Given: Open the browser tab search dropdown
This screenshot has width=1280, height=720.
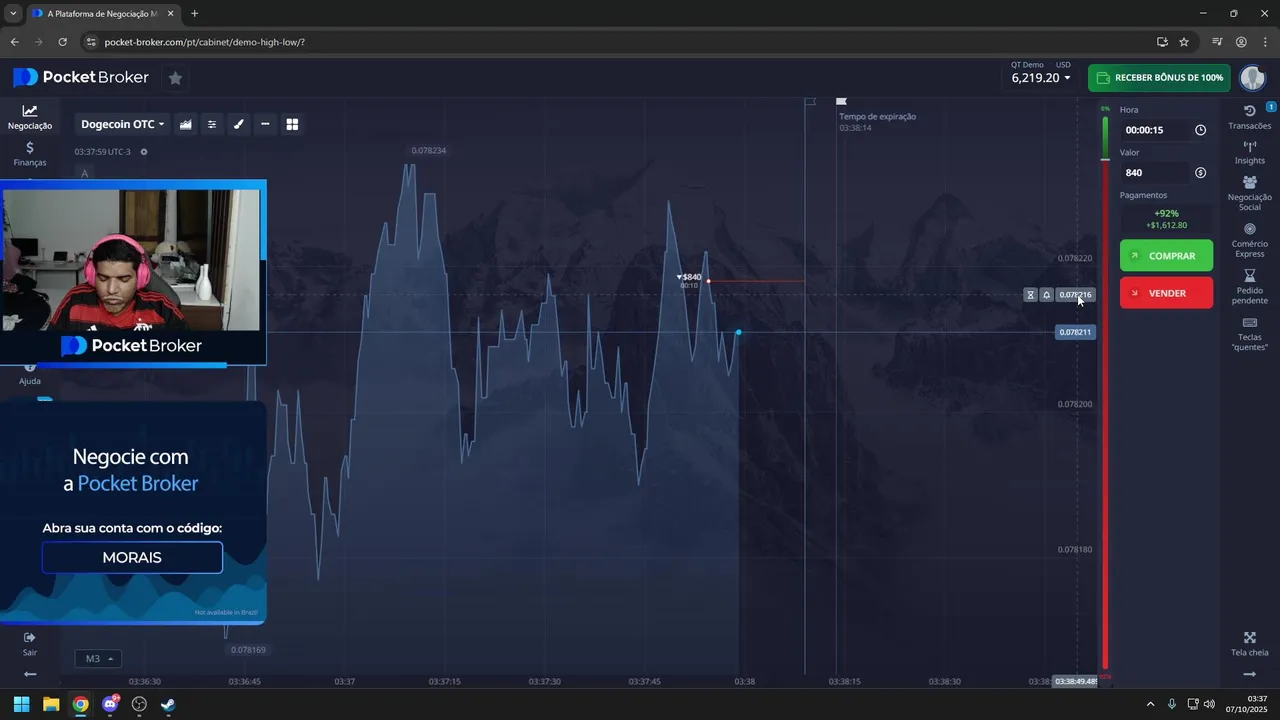Looking at the screenshot, I should [x=13, y=13].
